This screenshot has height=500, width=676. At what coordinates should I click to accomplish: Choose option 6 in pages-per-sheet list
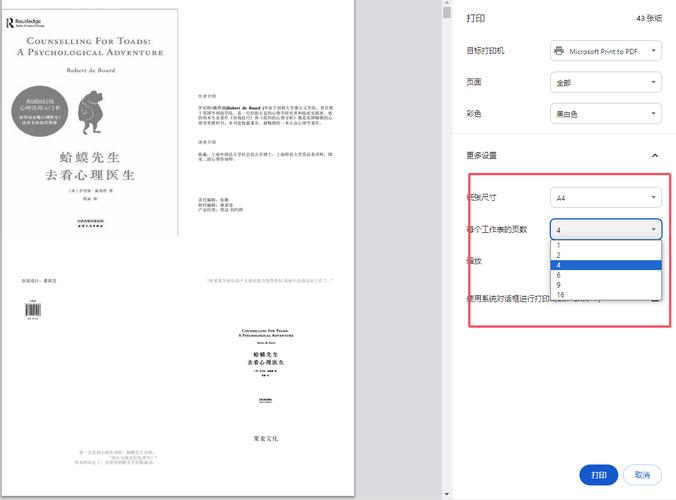point(606,275)
